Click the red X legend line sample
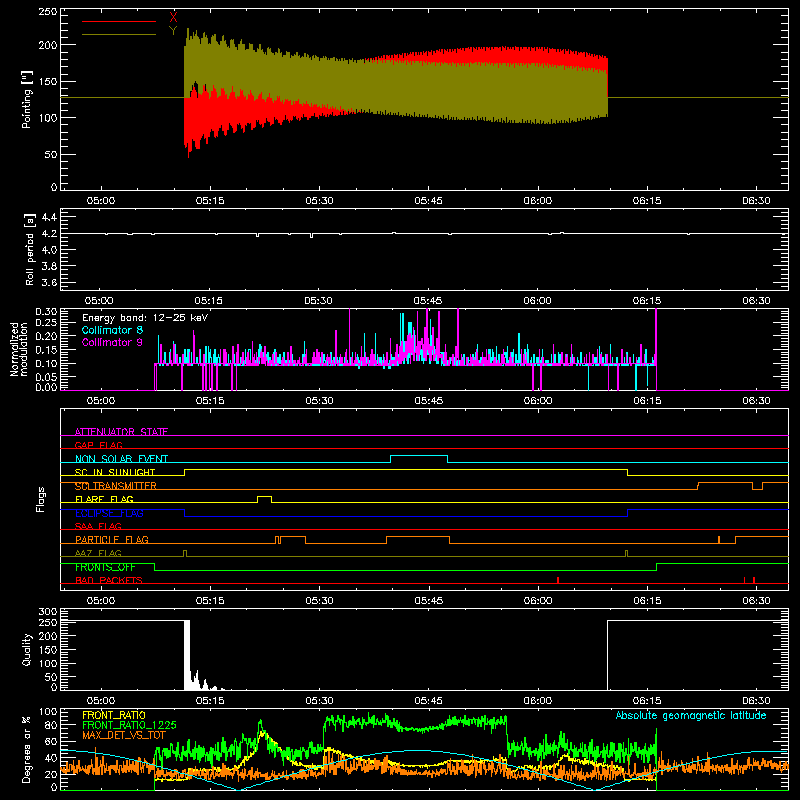The height and width of the screenshot is (800, 800). tap(119, 21)
